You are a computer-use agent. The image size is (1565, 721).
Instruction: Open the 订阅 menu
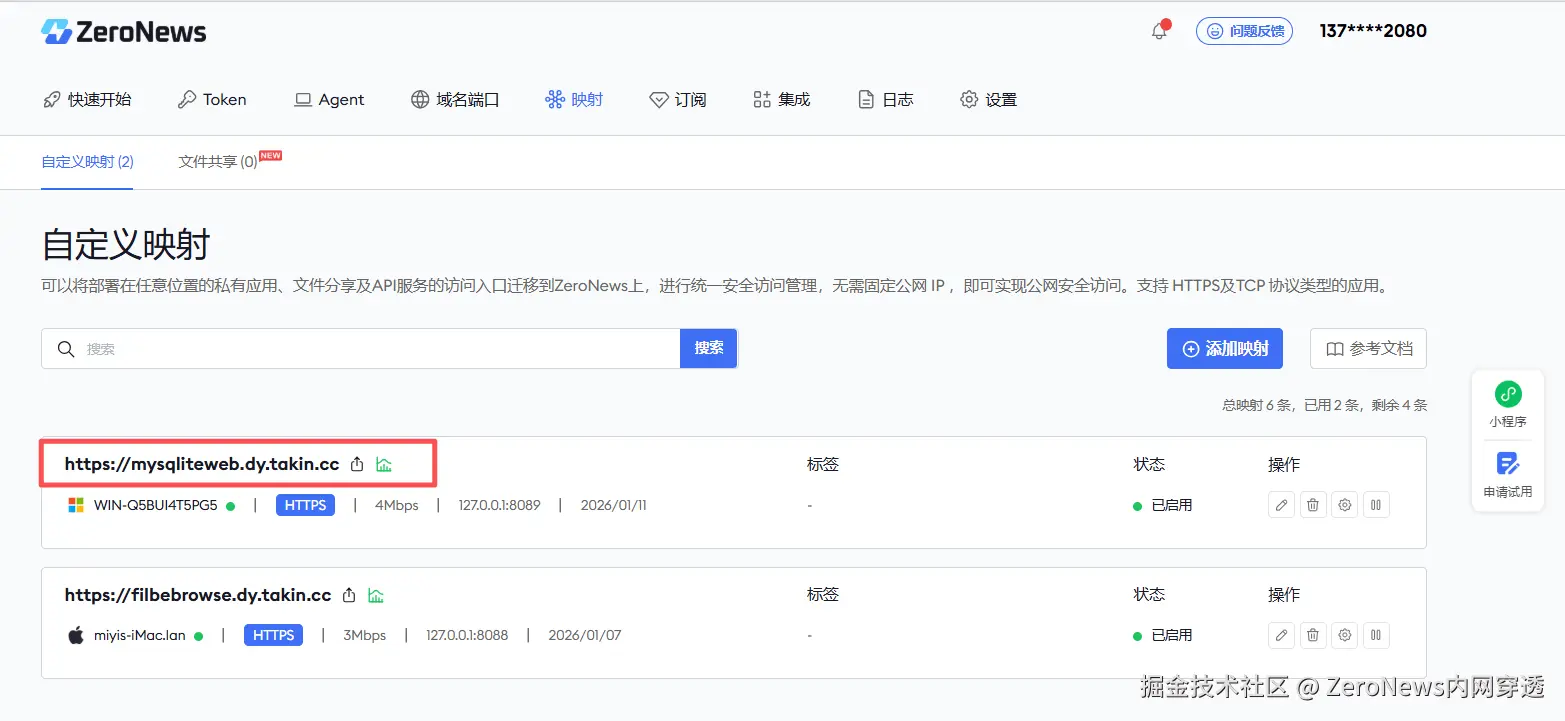(678, 100)
